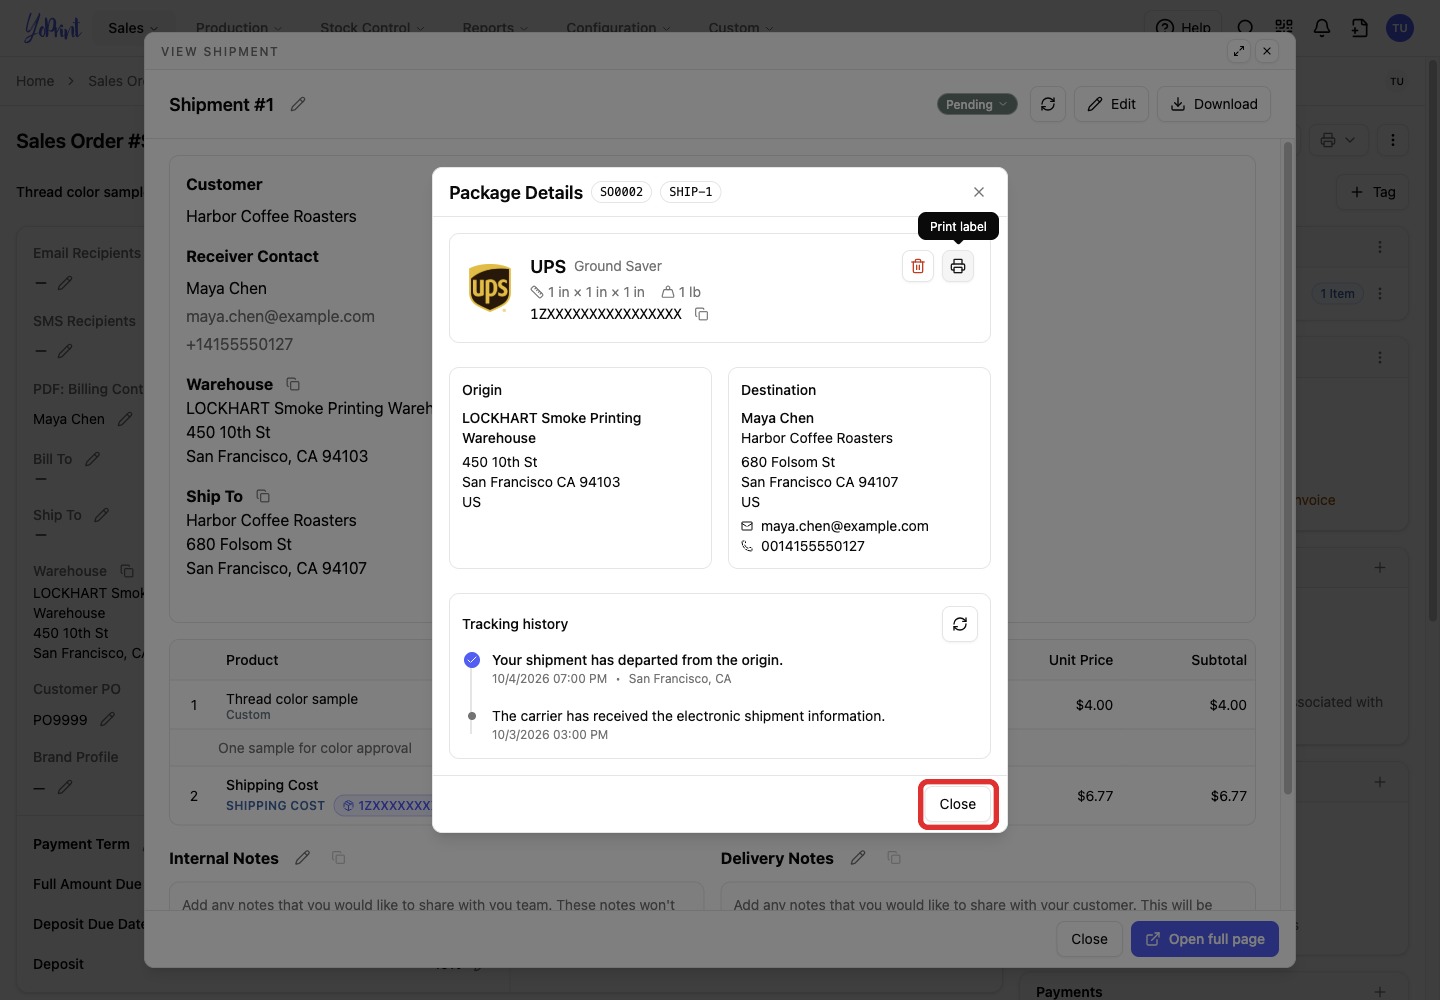The image size is (1440, 1000).
Task: Click the View Shipment vertical scrollbar
Action: (1288, 468)
